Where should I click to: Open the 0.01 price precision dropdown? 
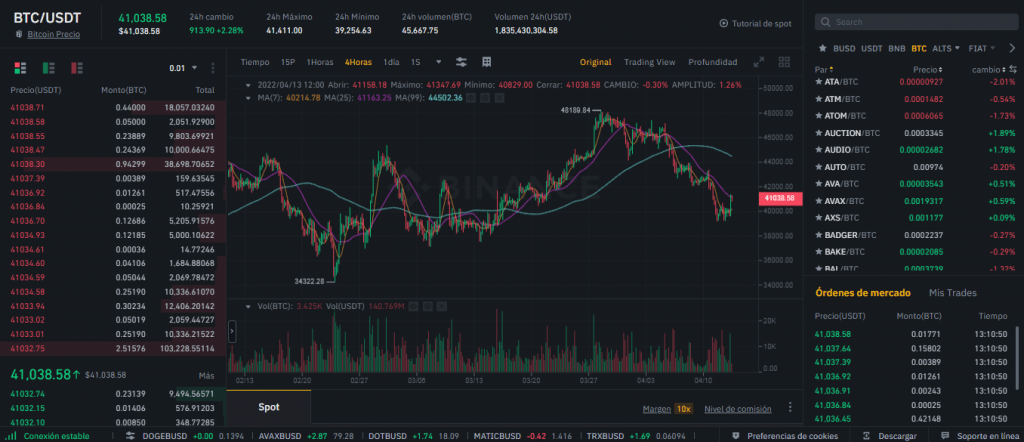185,68
